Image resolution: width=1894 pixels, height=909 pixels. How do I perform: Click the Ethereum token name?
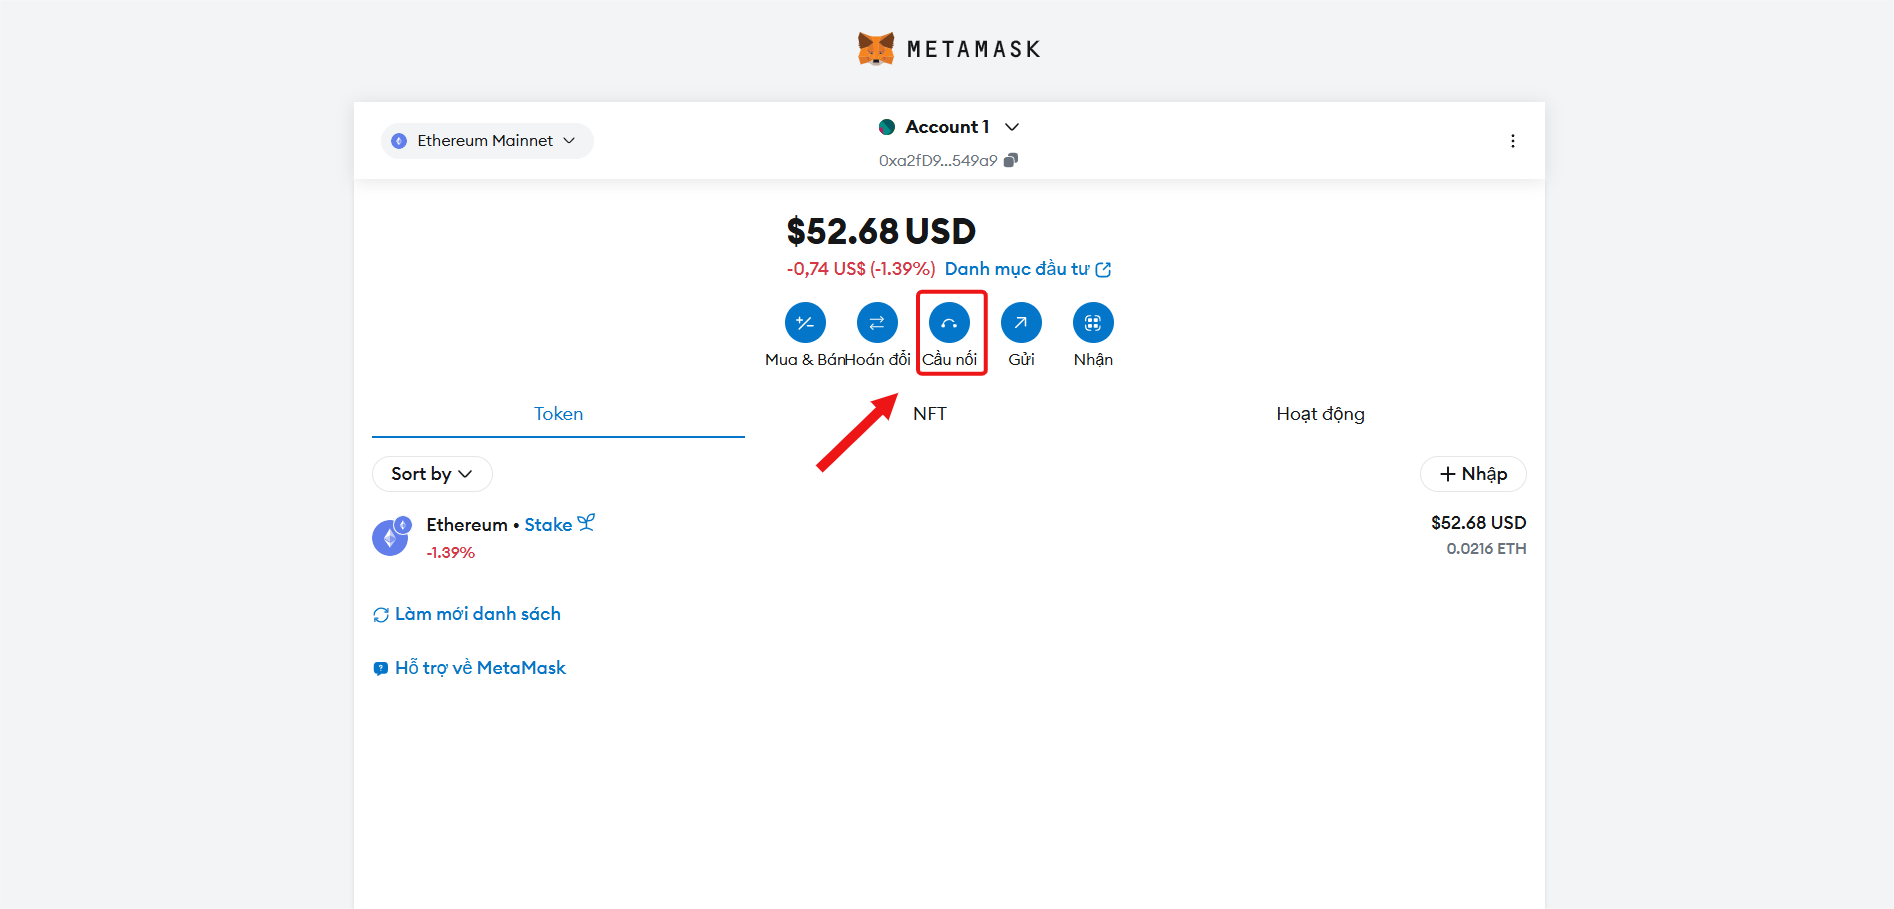(x=467, y=525)
